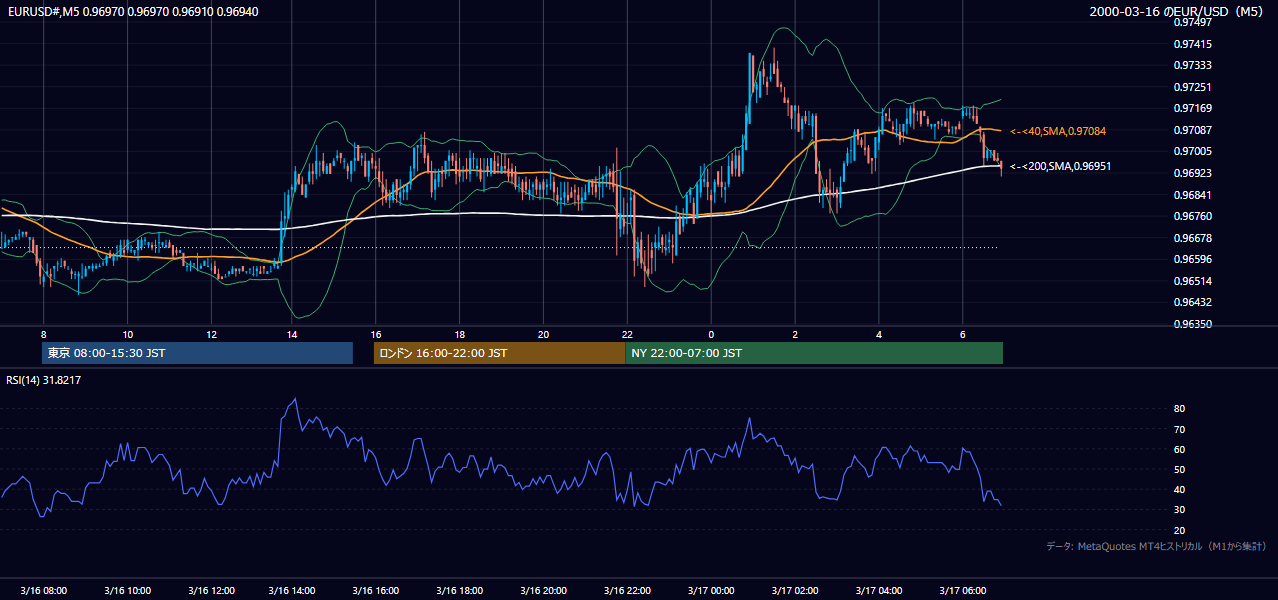The width and height of the screenshot is (1278, 600).
Task: Click the RSI 20 level label
Action: (1179, 530)
